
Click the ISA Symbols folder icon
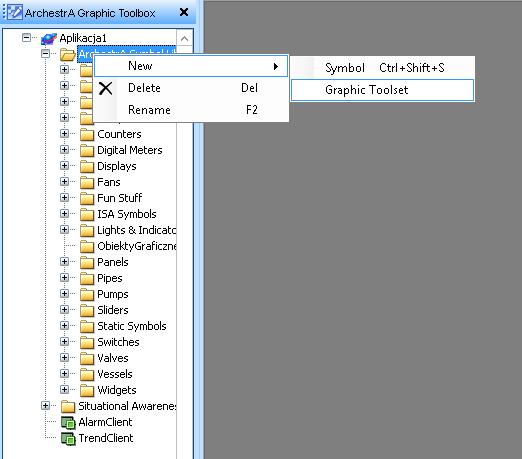(87, 214)
